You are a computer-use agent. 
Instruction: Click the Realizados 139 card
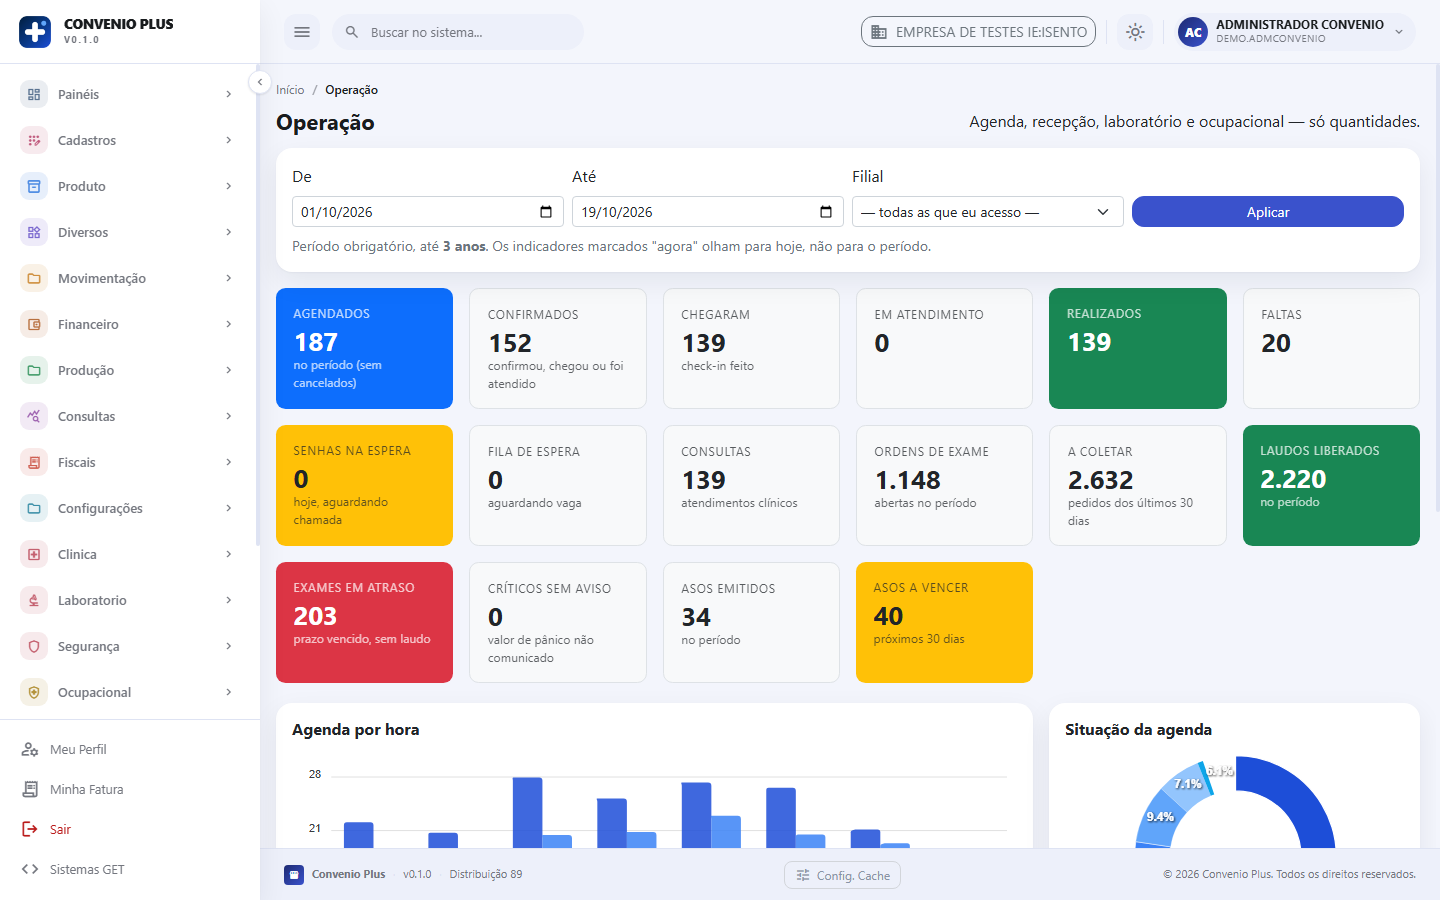coord(1138,348)
